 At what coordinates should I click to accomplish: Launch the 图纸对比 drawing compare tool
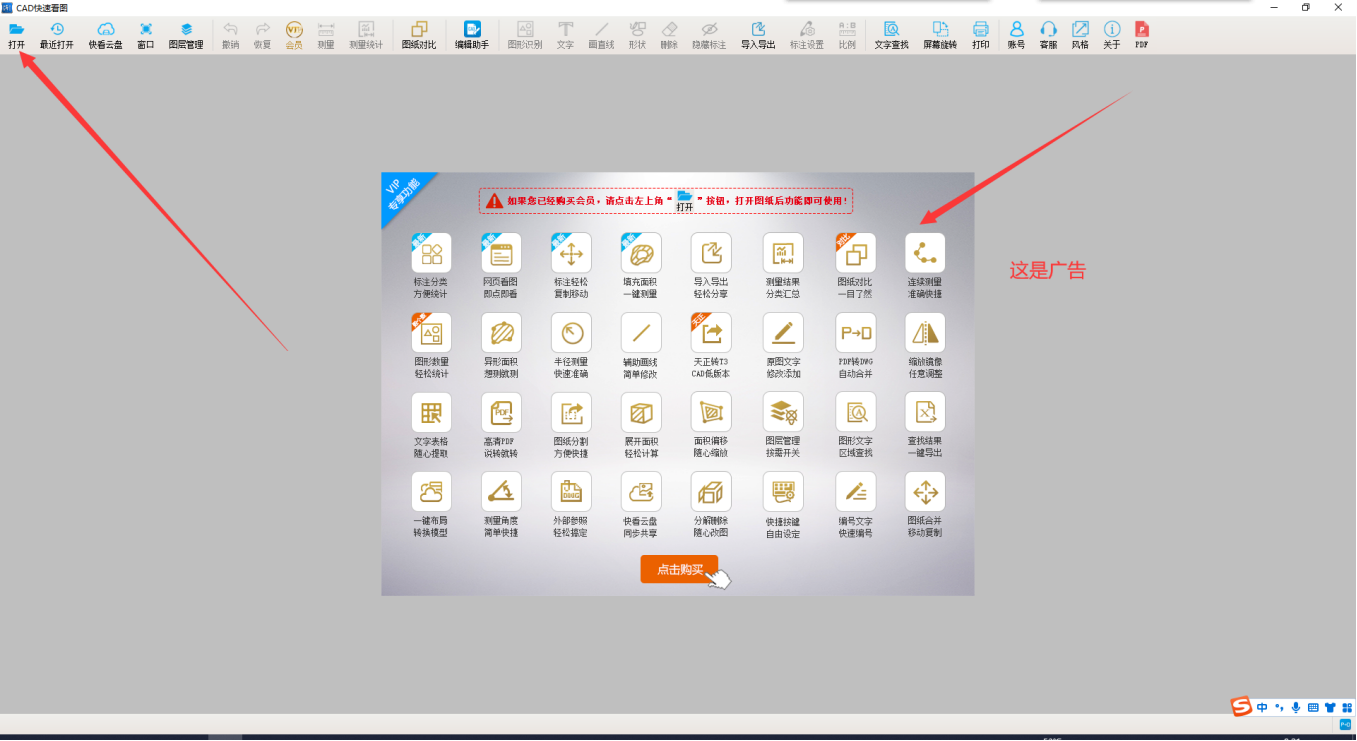point(419,30)
